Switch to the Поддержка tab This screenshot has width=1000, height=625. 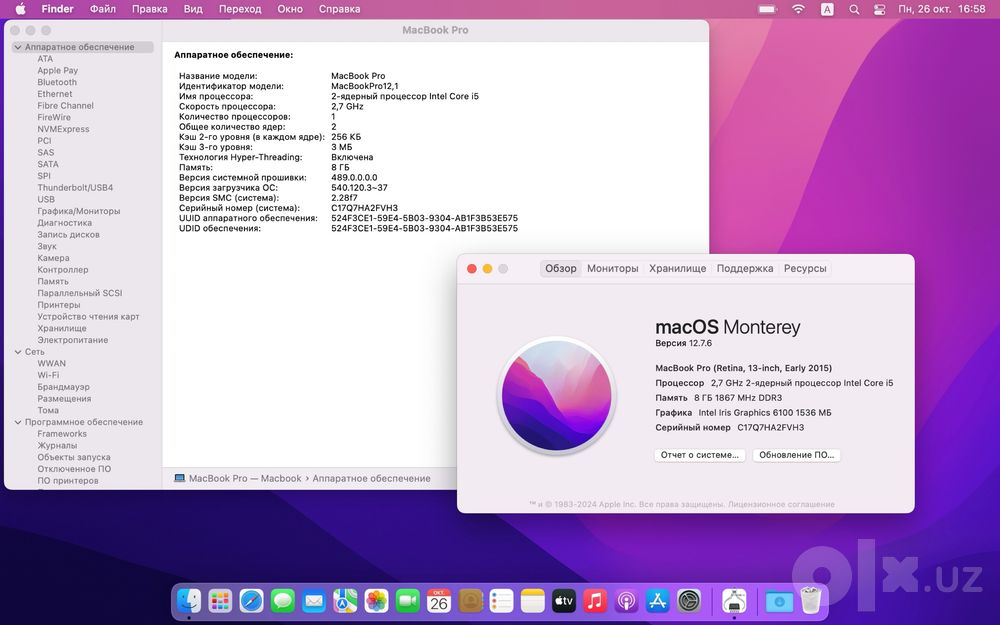(744, 268)
